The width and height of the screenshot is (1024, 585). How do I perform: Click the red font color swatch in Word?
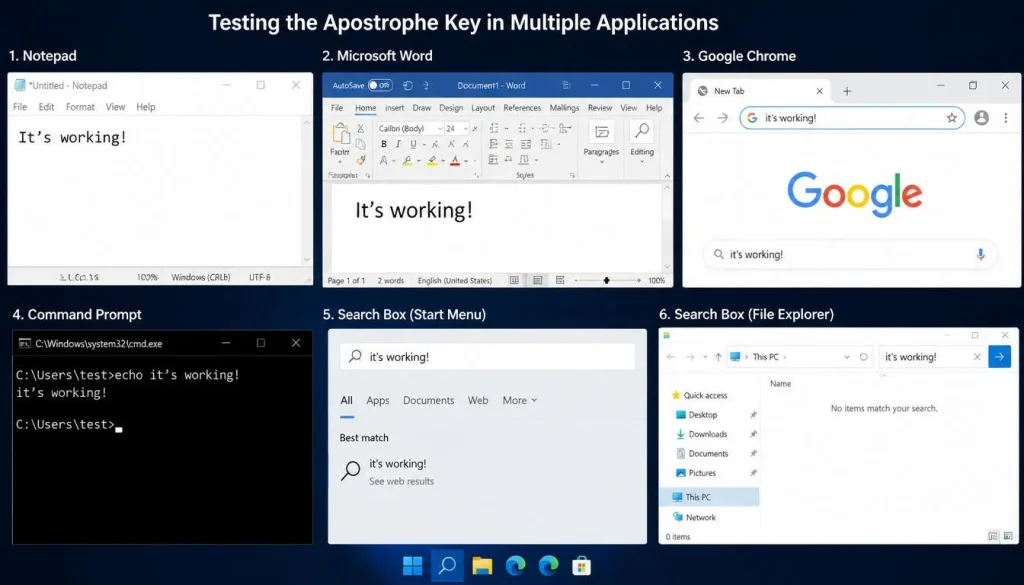pyautogui.click(x=455, y=161)
